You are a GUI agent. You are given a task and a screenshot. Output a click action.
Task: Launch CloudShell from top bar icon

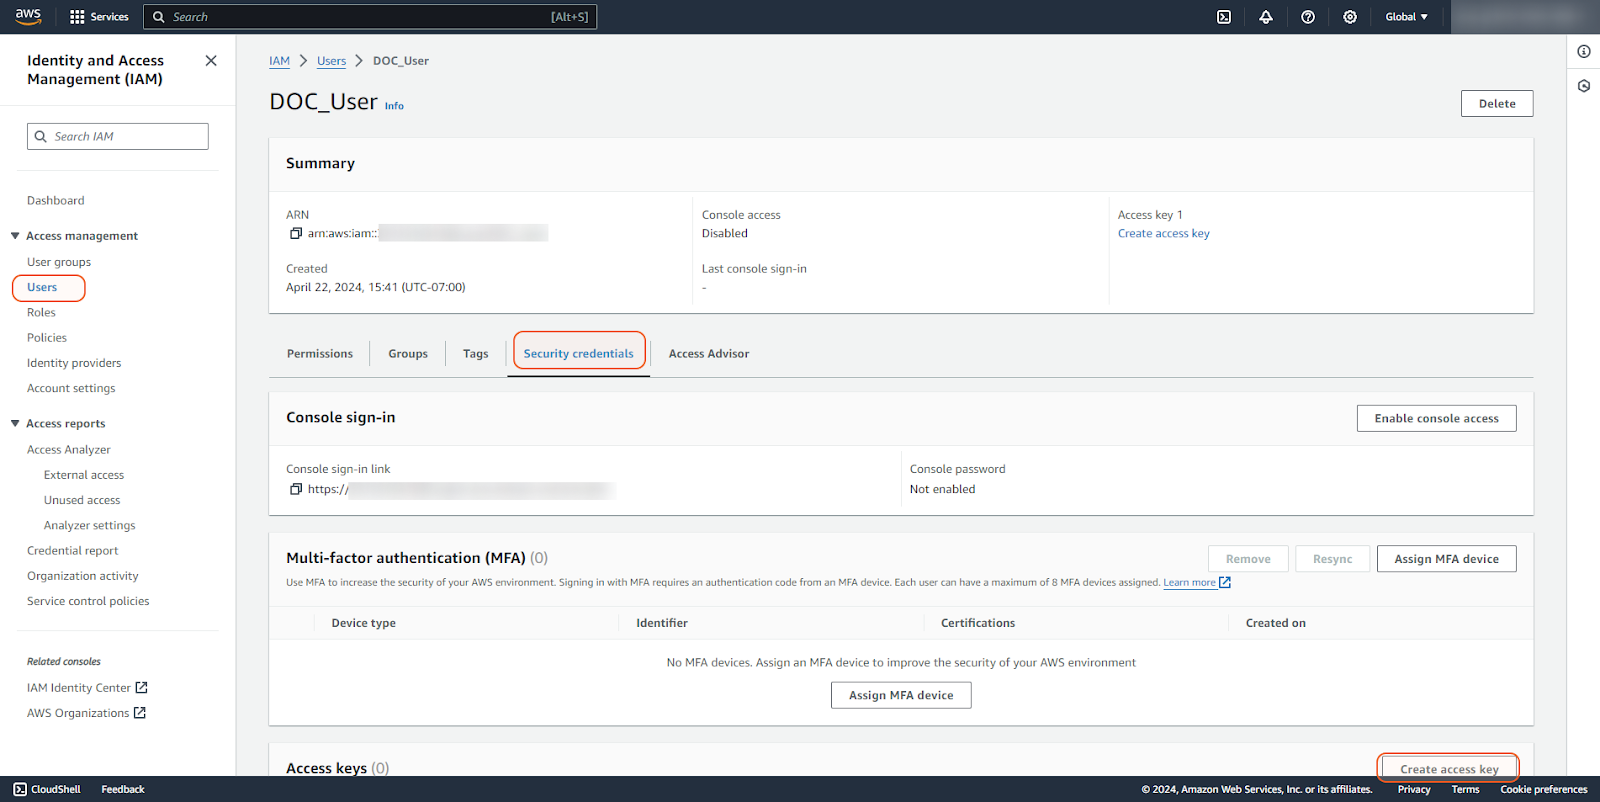click(1223, 17)
